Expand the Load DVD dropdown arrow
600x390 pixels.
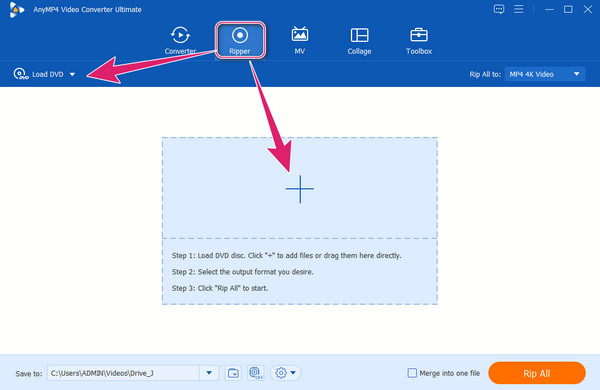(x=72, y=74)
